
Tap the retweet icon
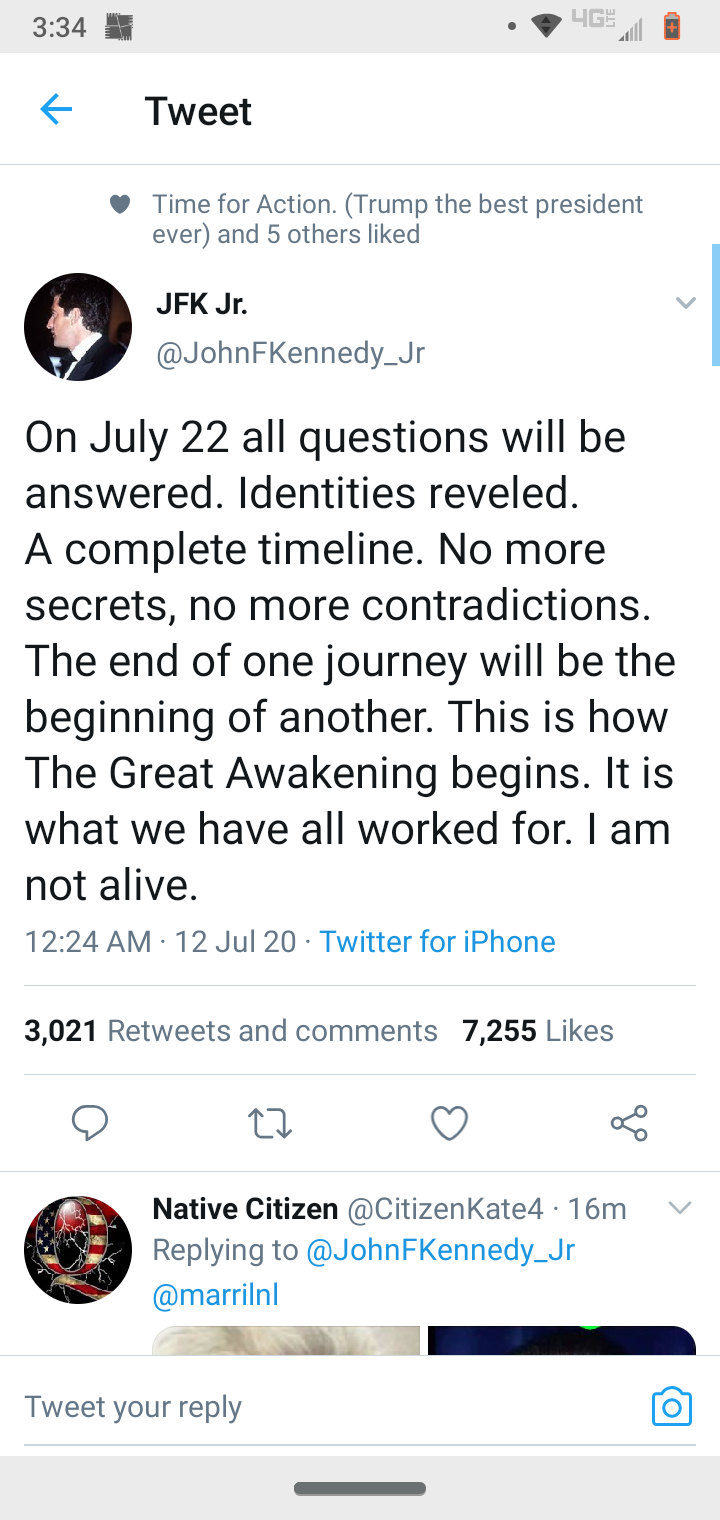point(269,1123)
